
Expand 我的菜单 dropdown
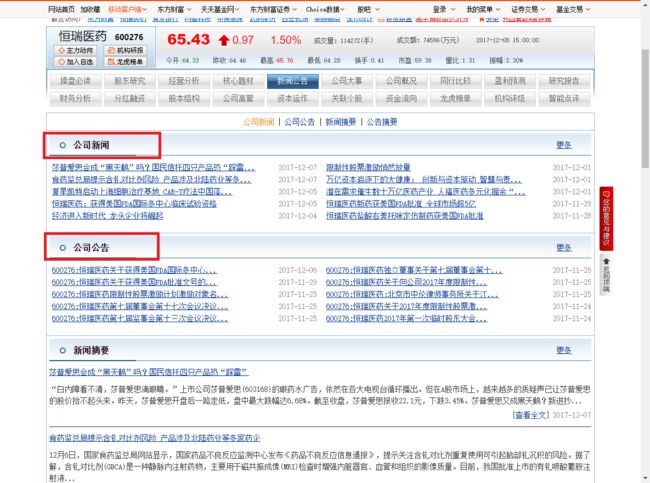(x=483, y=9)
